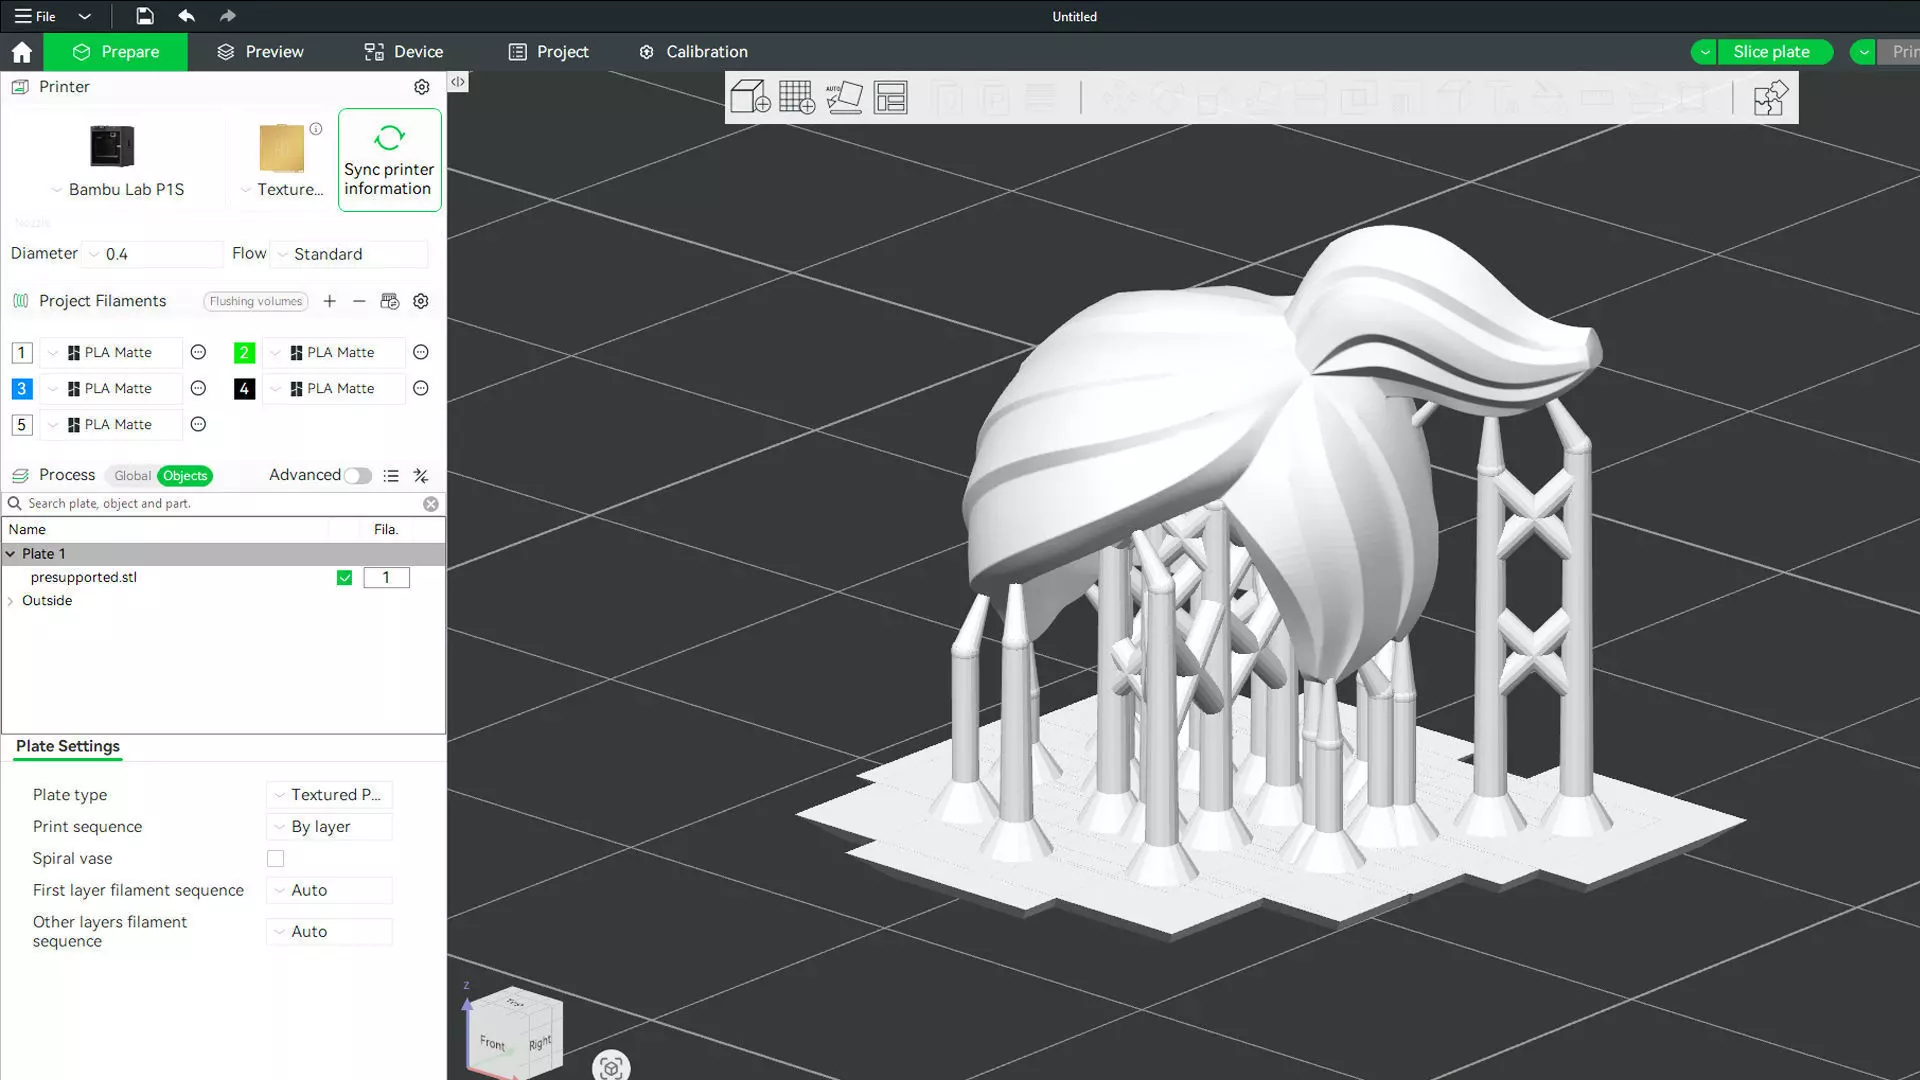The width and height of the screenshot is (1920, 1080).
Task: Click the Slice plate button
Action: pos(1771,52)
